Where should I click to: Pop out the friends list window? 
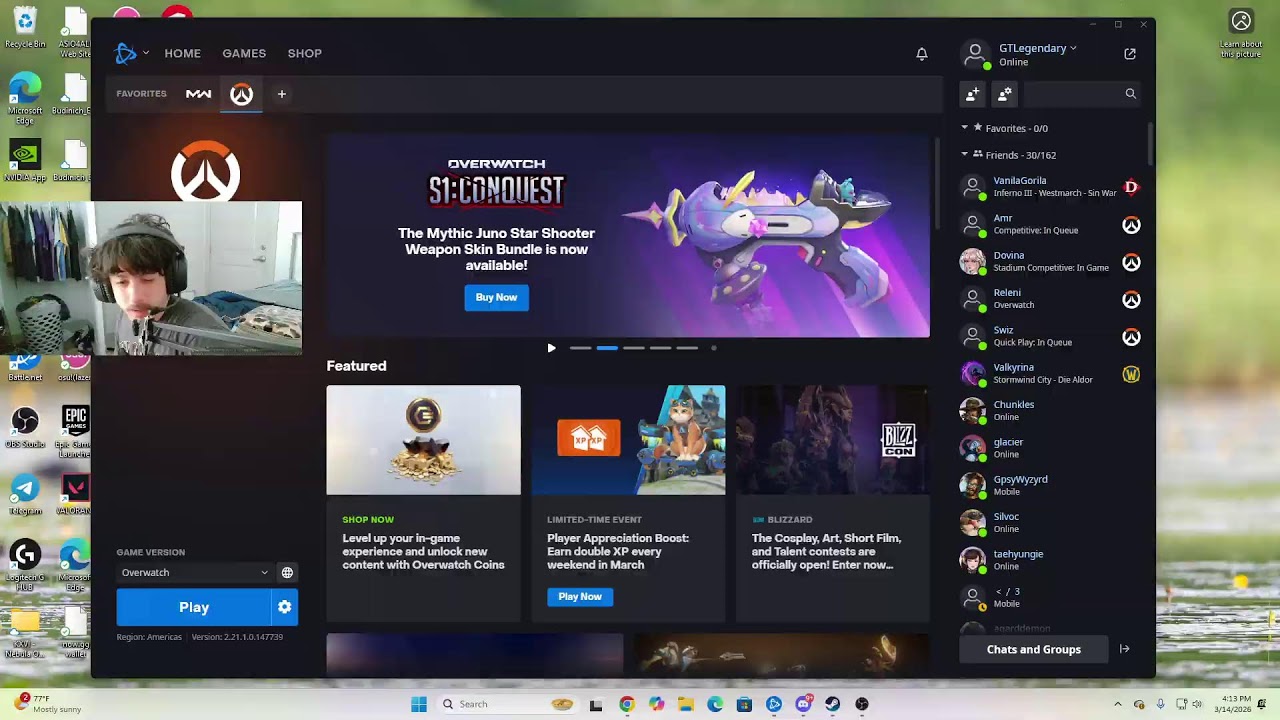click(1130, 54)
